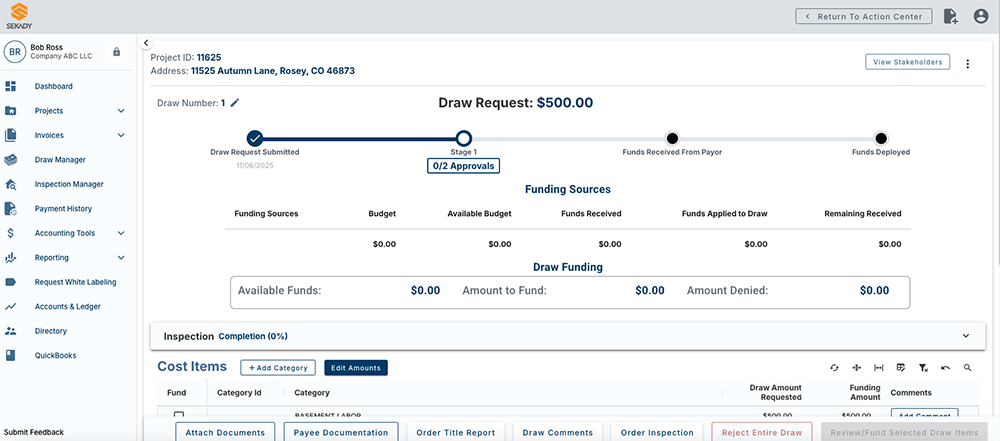
Task: Go to Payment History in sidebar
Action: coord(63,209)
